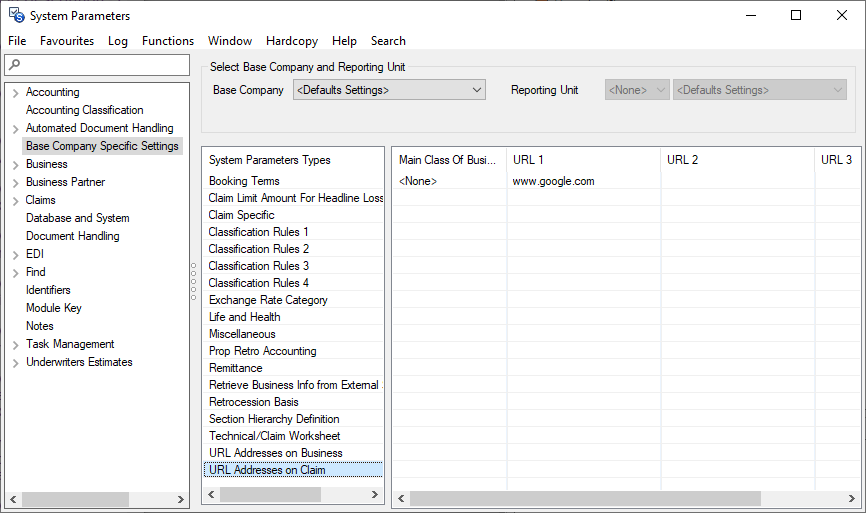The image size is (866, 513).
Task: Select Exchange Rate Category parameter type
Action: point(268,300)
